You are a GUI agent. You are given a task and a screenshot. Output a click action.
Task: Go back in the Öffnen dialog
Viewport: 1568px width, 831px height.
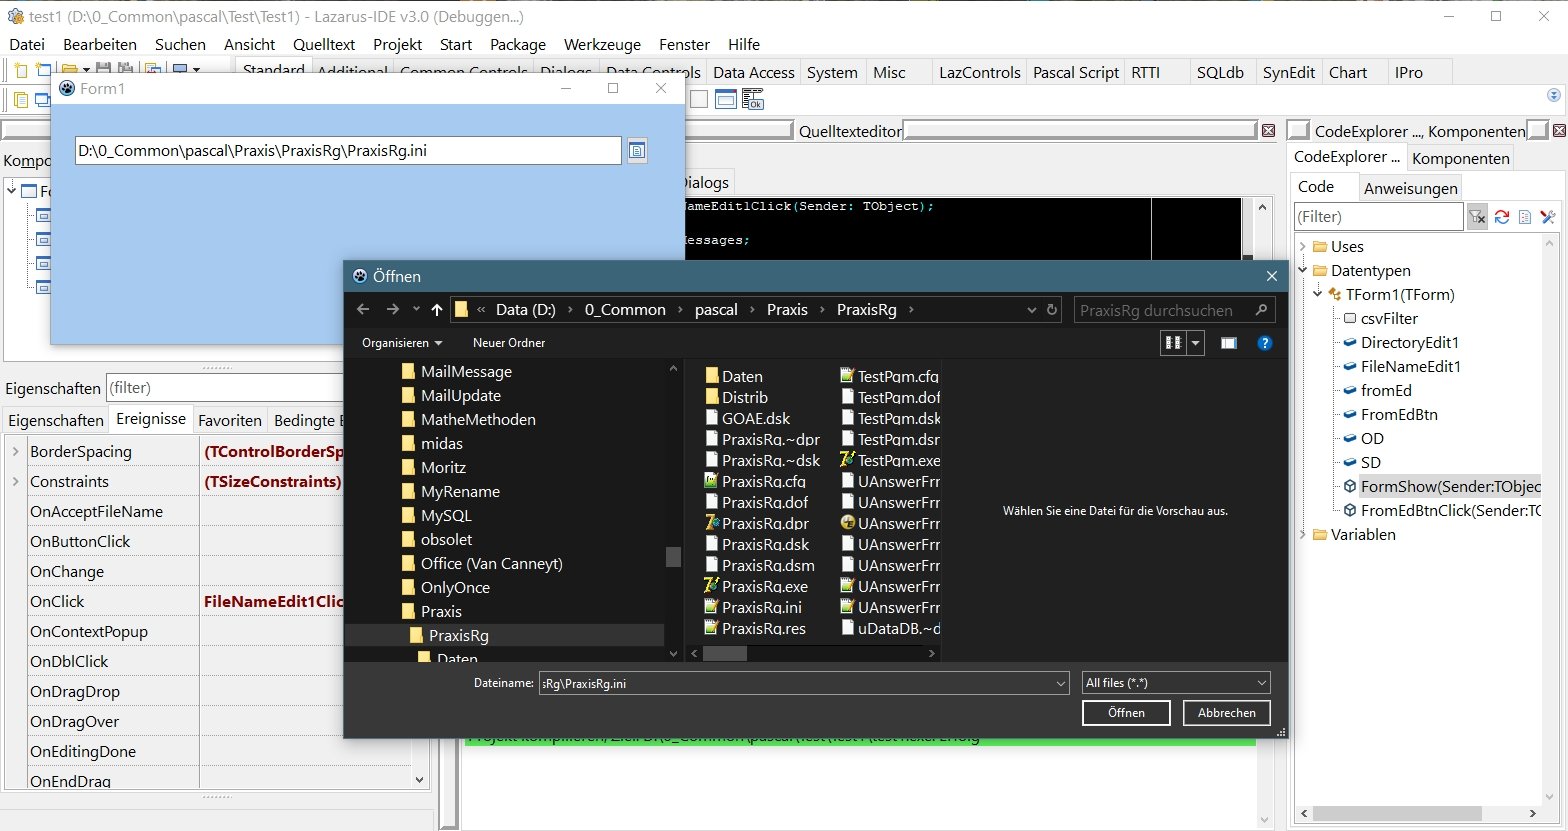click(363, 310)
